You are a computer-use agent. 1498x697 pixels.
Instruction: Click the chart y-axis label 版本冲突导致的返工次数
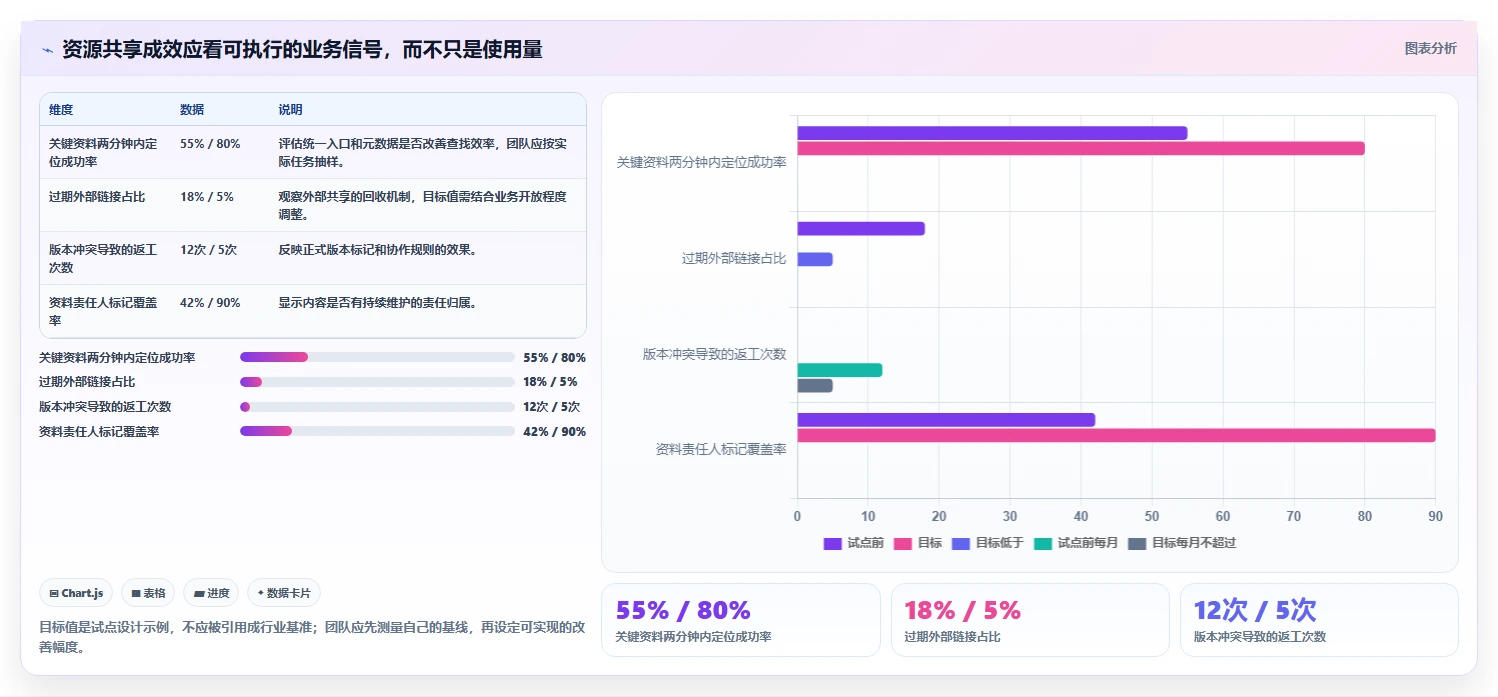714,354
